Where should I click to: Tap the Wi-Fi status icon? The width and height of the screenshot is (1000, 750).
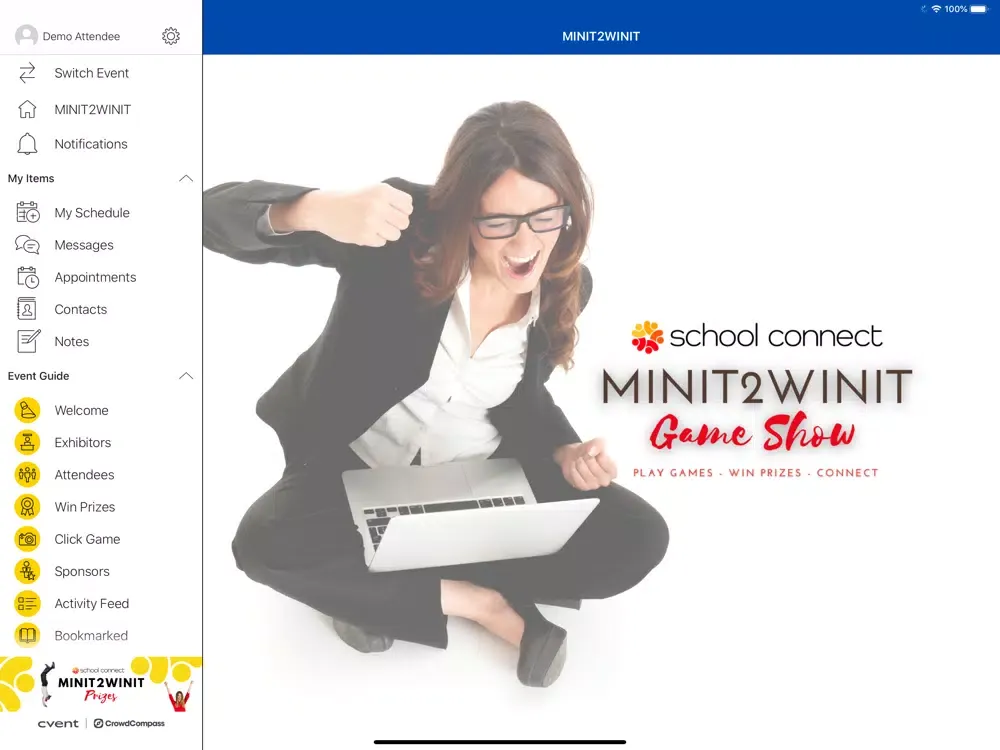tap(936, 9)
